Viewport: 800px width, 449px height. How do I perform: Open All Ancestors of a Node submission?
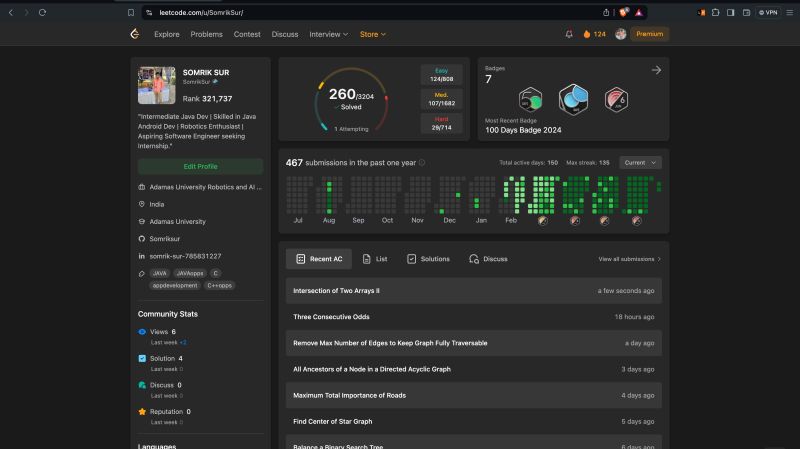click(473, 369)
